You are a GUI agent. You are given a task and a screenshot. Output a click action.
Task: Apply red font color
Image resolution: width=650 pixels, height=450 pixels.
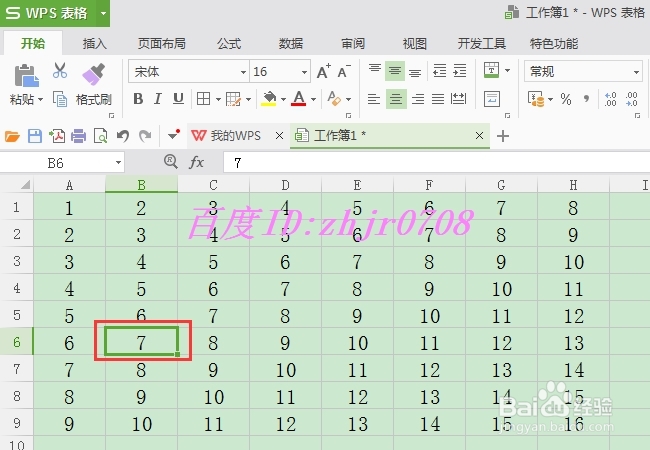[298, 99]
